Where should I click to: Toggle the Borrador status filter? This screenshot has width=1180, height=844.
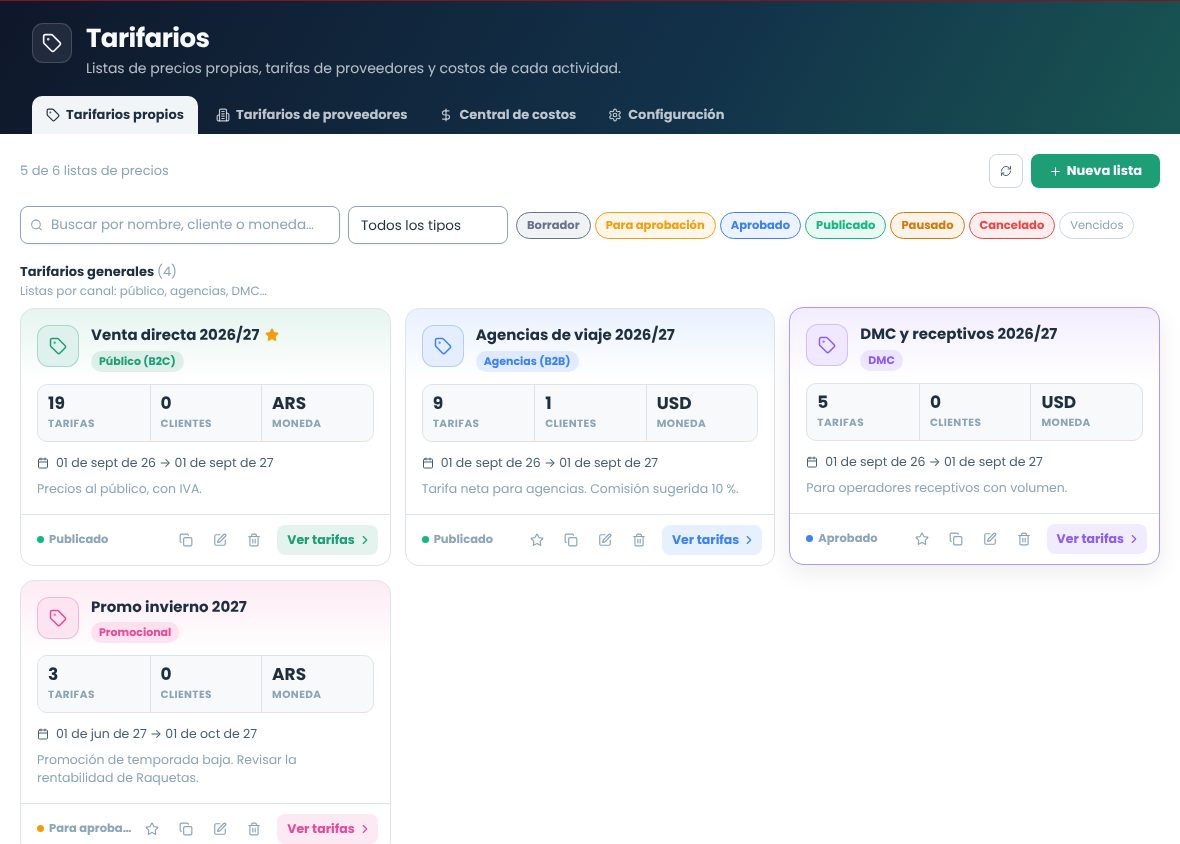point(553,225)
